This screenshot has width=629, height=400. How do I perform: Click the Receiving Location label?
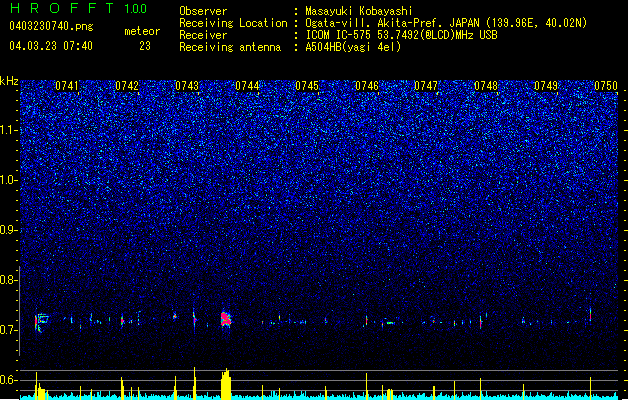point(233,23)
